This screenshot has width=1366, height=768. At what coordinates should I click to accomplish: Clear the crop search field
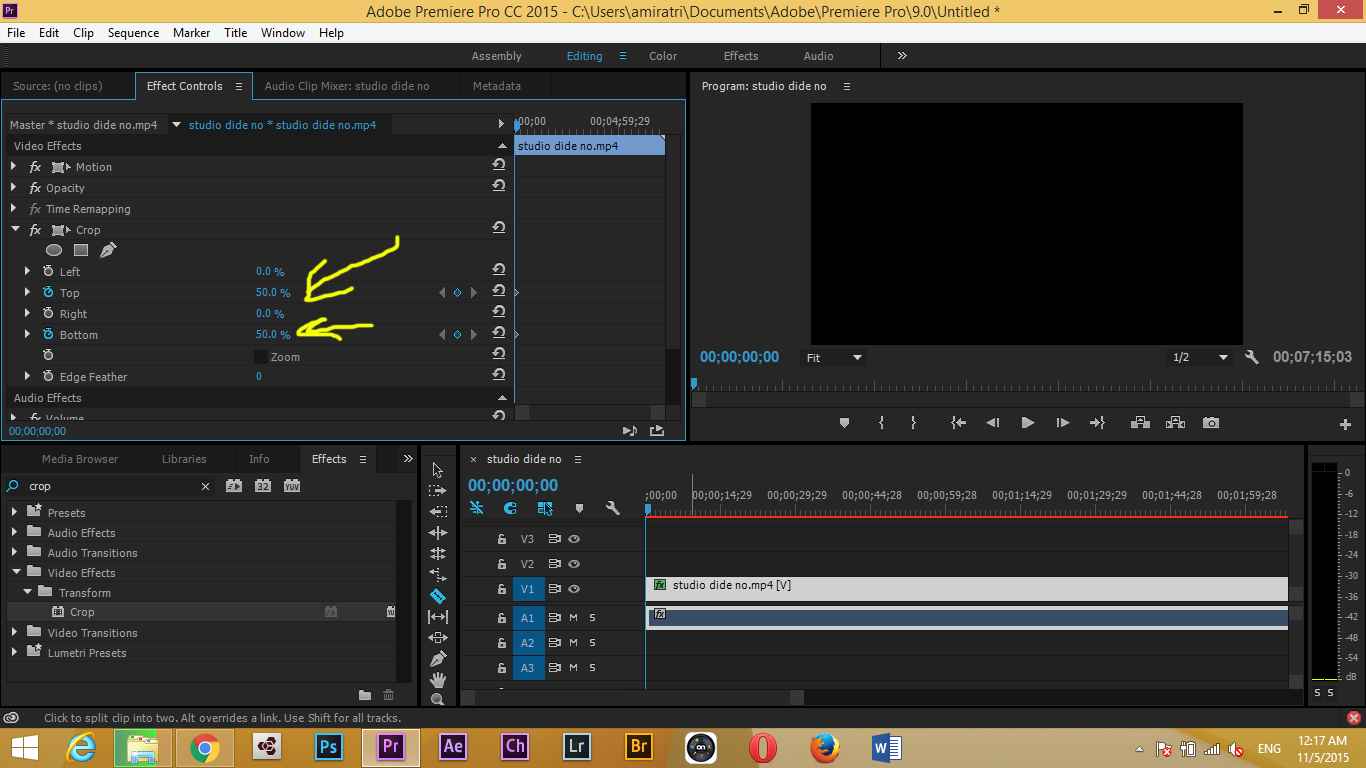(x=205, y=486)
